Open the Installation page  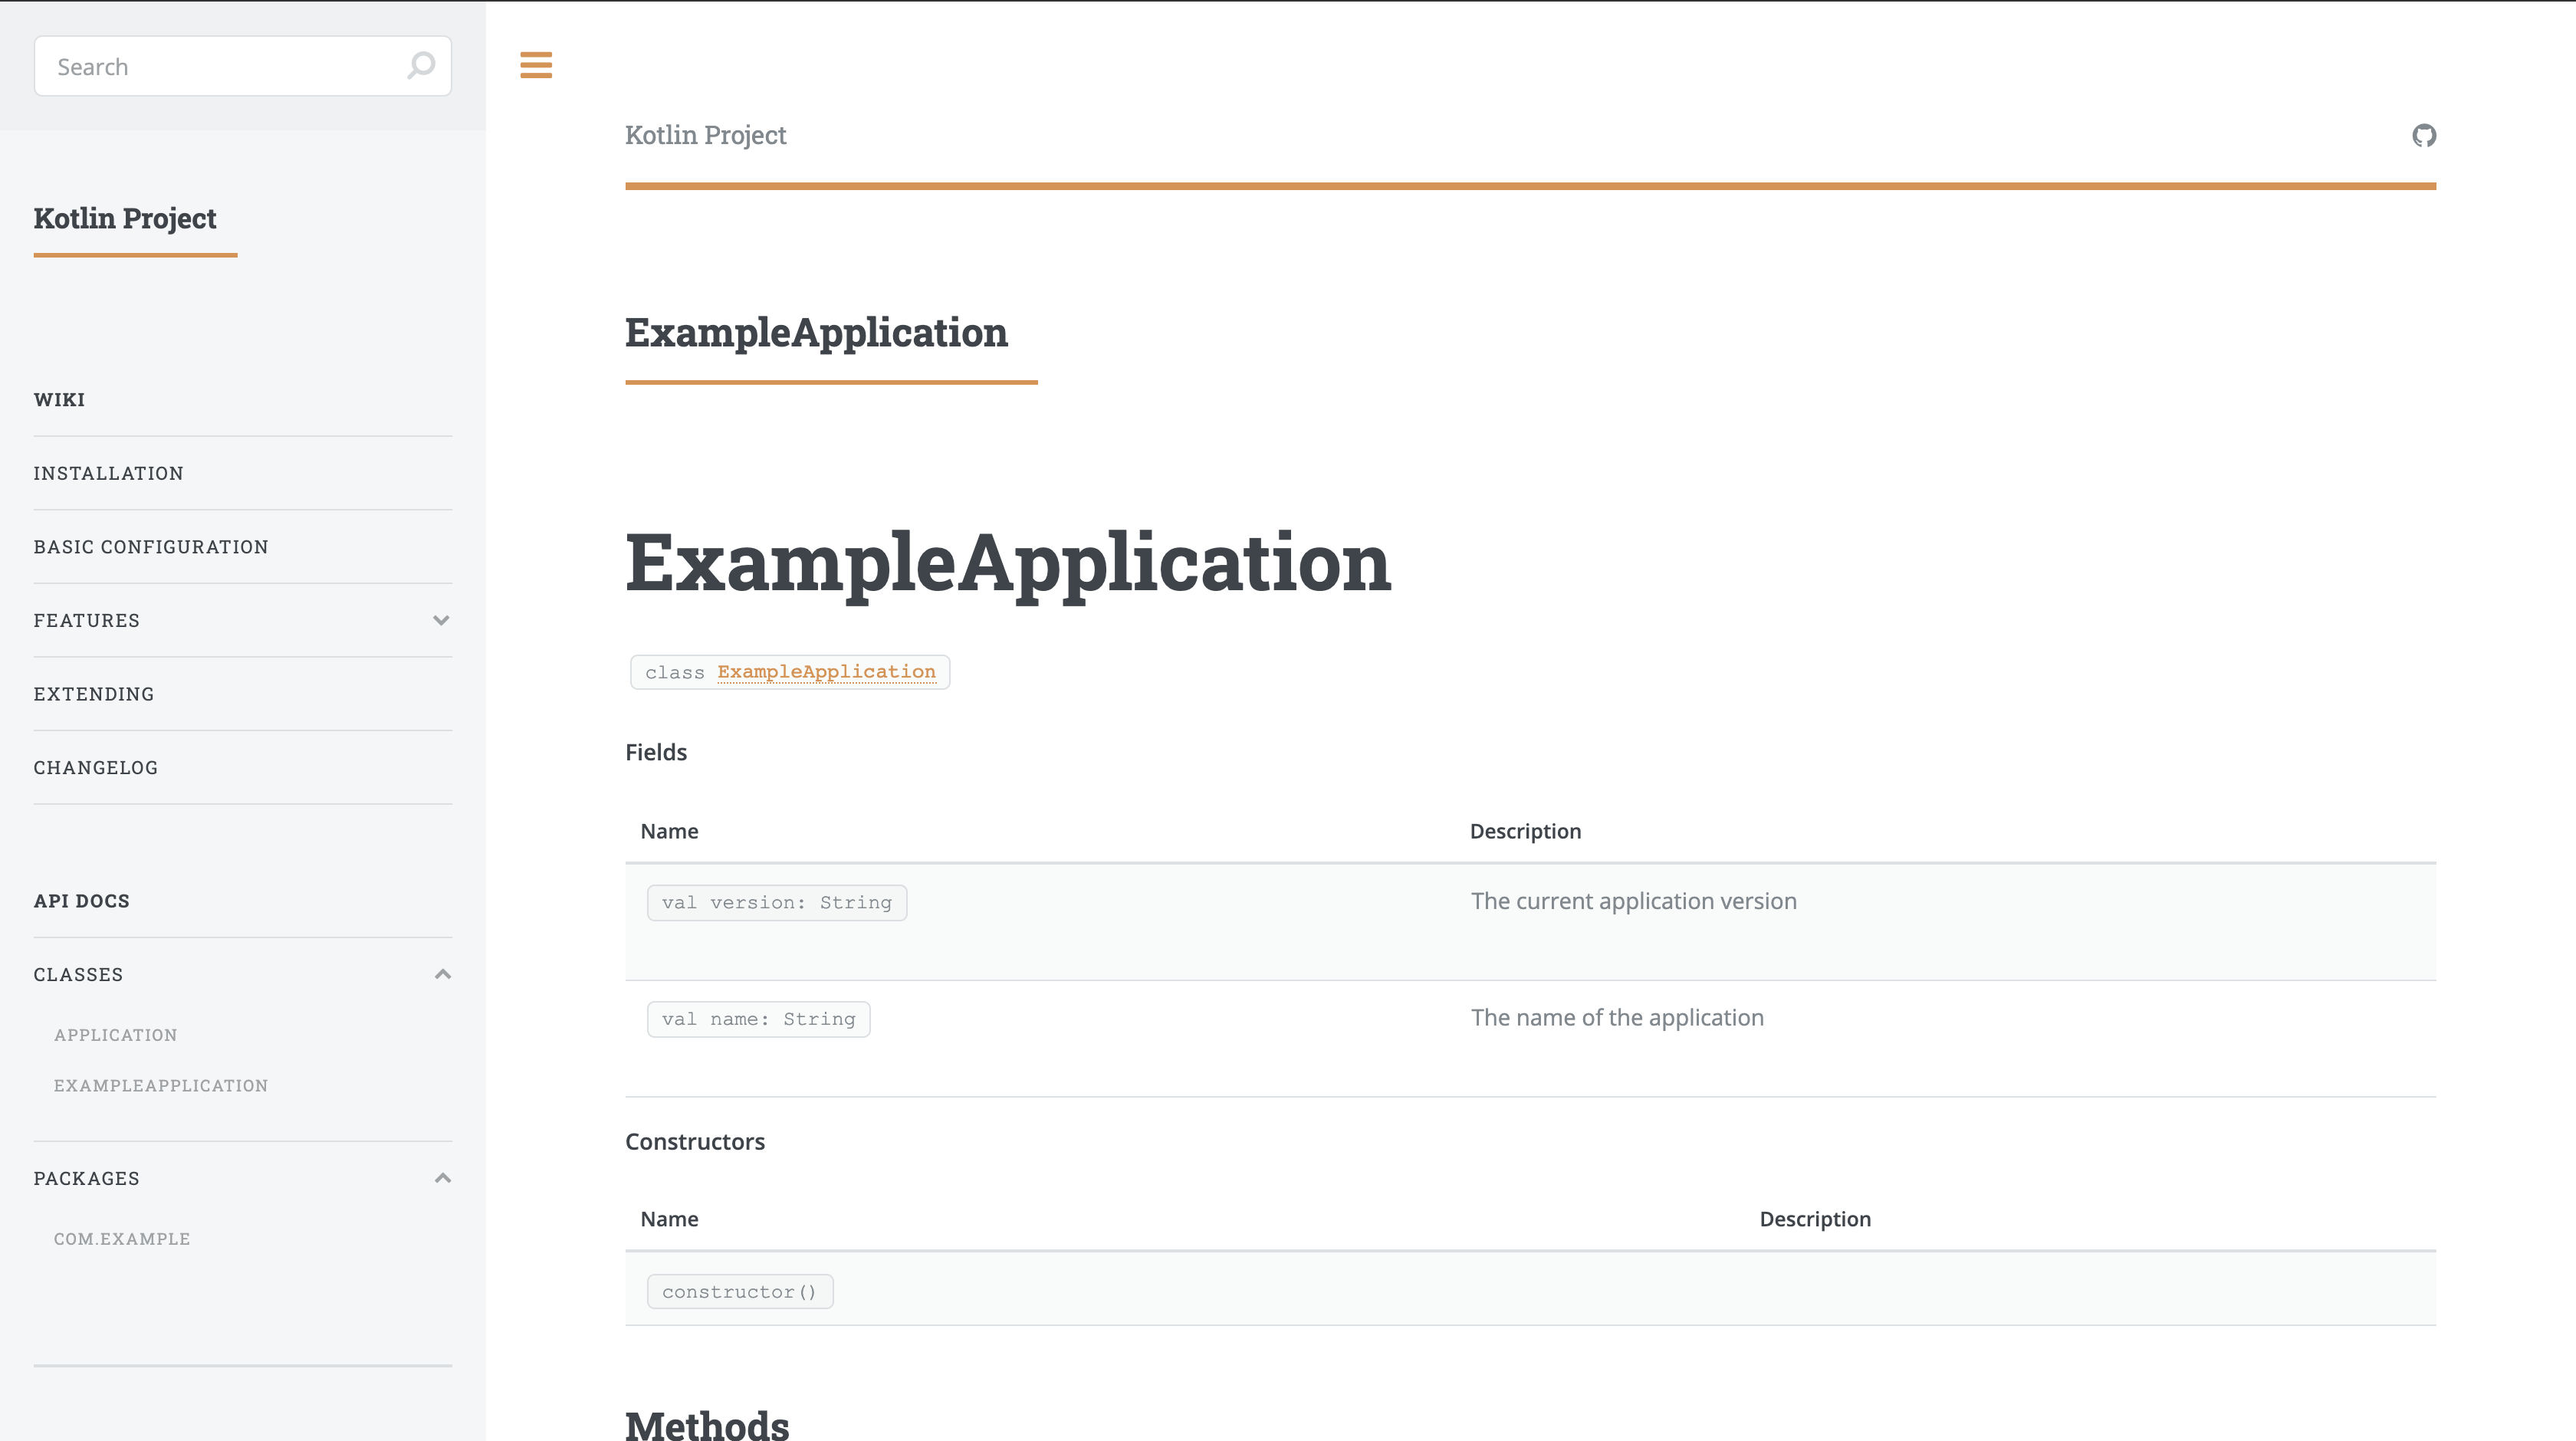pos(108,473)
